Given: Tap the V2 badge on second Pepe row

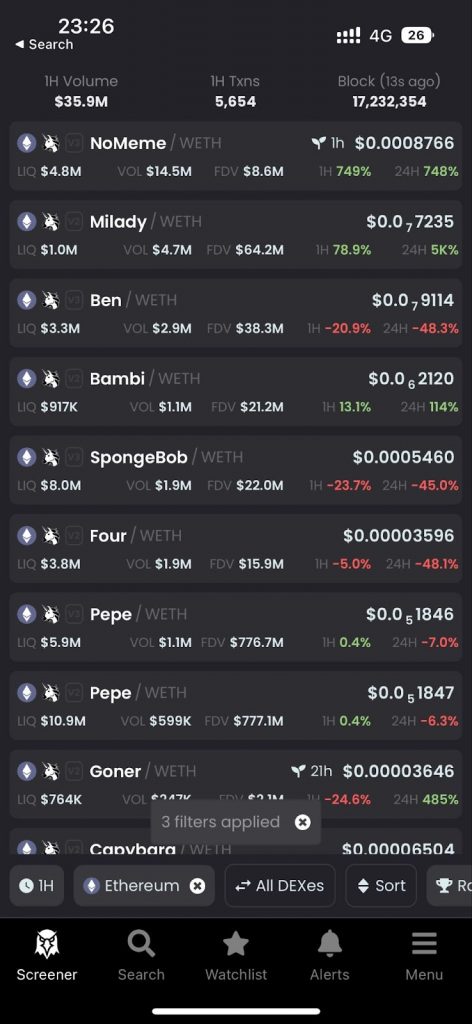Looking at the screenshot, I should click(x=74, y=692).
